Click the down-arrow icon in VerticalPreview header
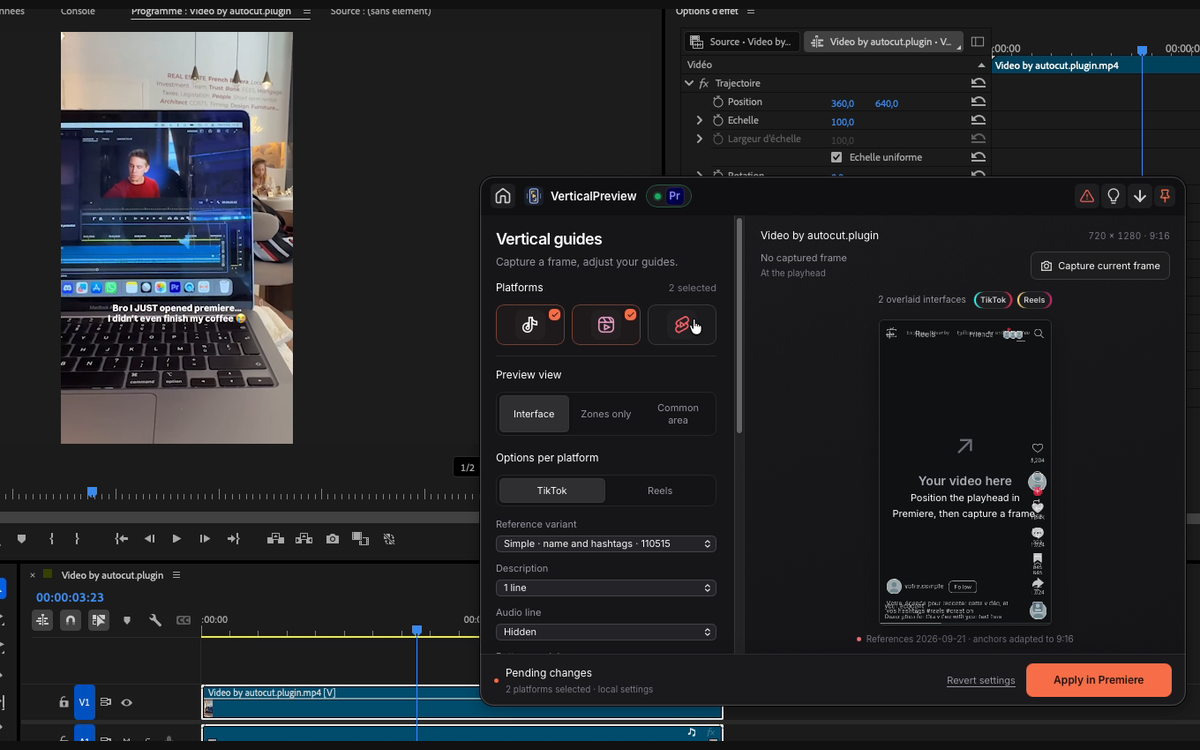The image size is (1200, 750). coord(1139,196)
